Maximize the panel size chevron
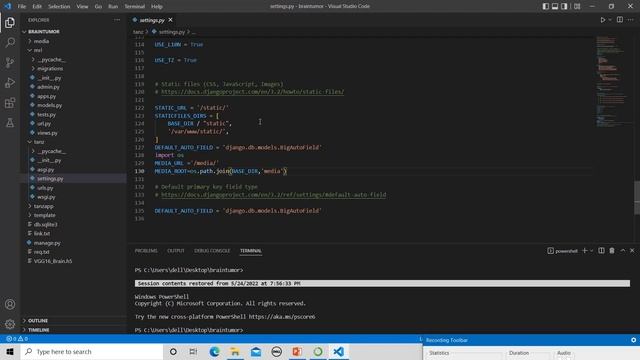640x360 pixels. 623,251
